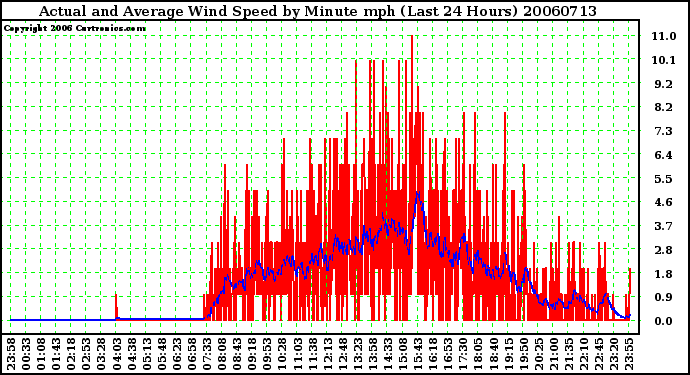Image resolution: width=690 pixels, height=375 pixels.
Task: Click the 01:43 time label
Action: (x=56, y=354)
